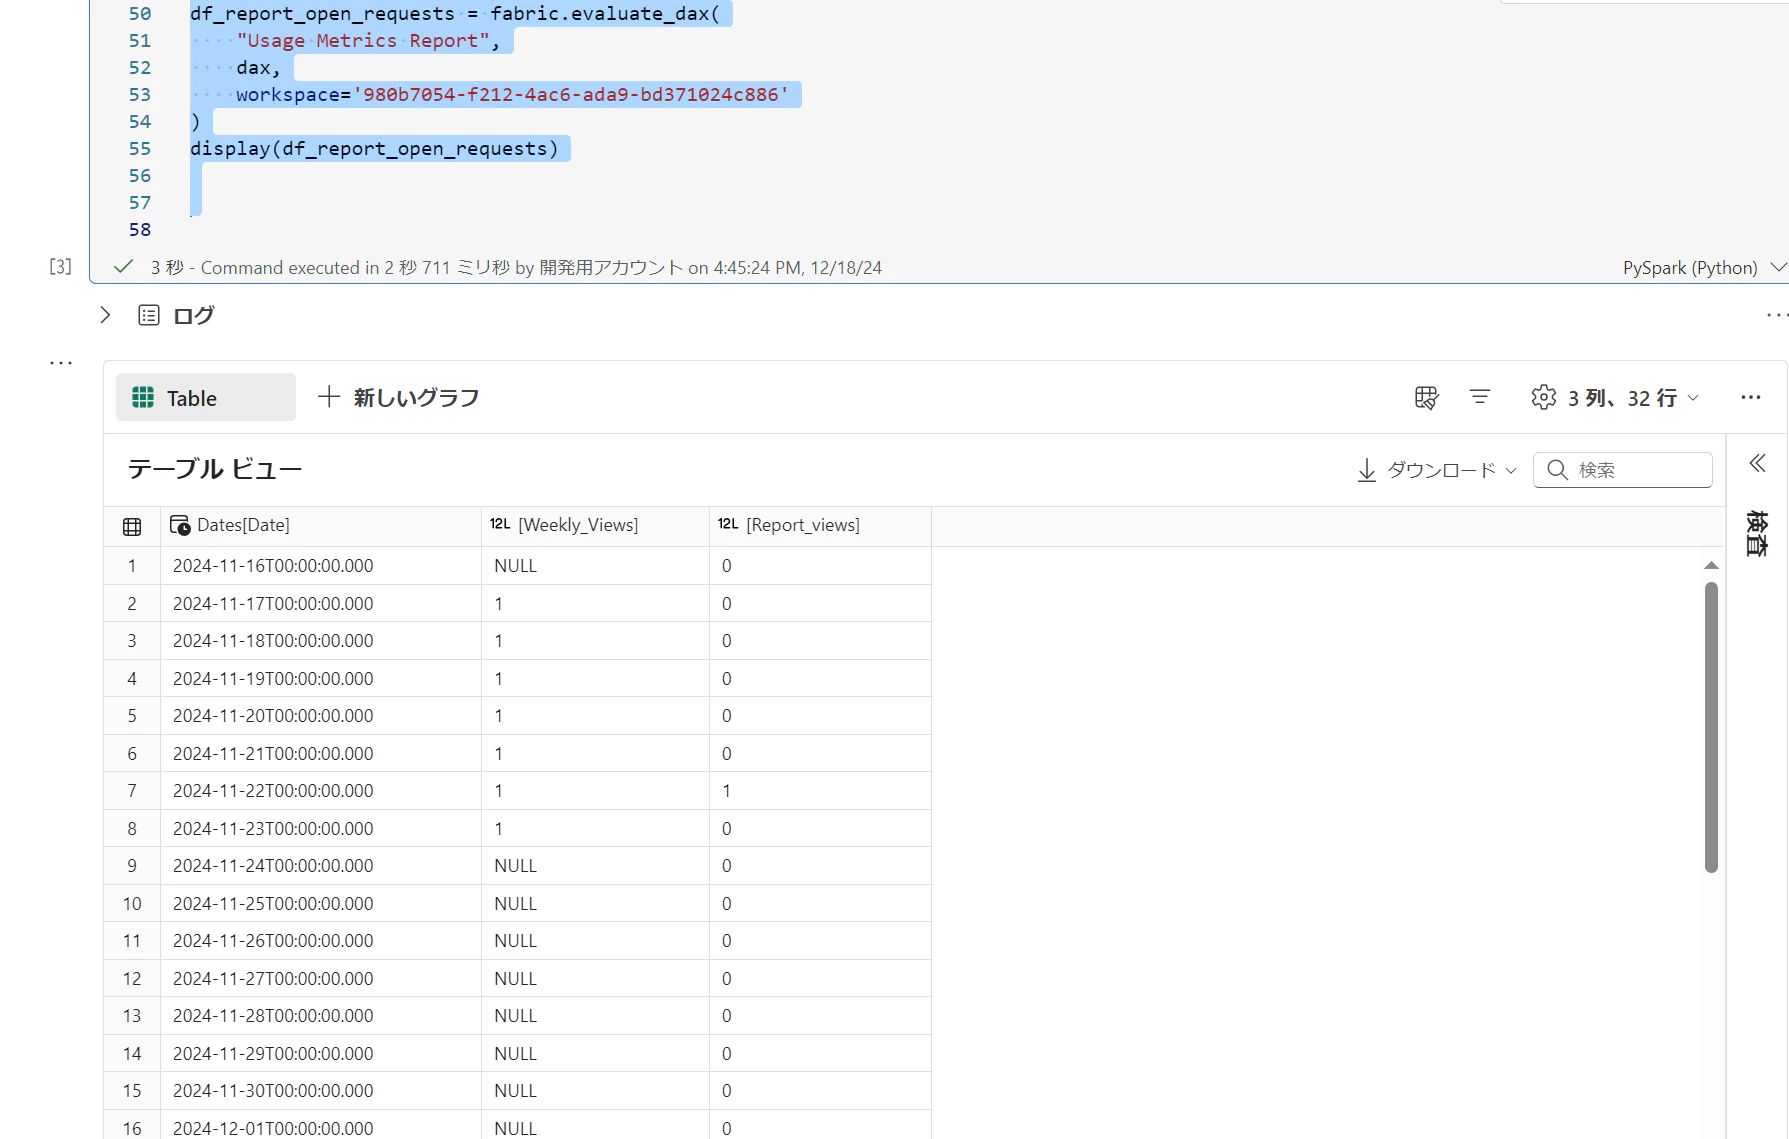Click the table grid corner select-all icon

tap(132, 526)
